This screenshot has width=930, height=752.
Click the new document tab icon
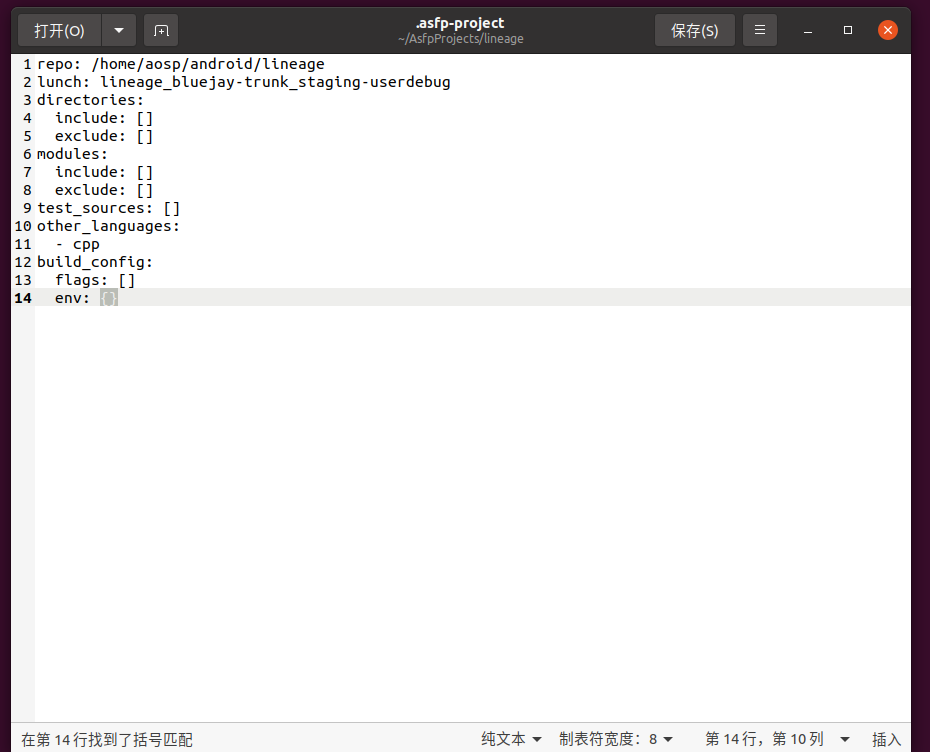pos(161,30)
